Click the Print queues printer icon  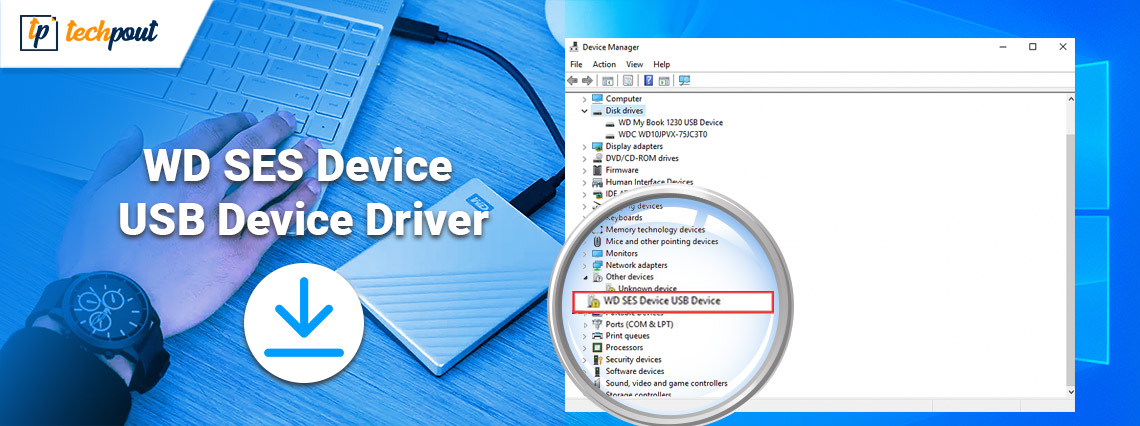click(597, 336)
